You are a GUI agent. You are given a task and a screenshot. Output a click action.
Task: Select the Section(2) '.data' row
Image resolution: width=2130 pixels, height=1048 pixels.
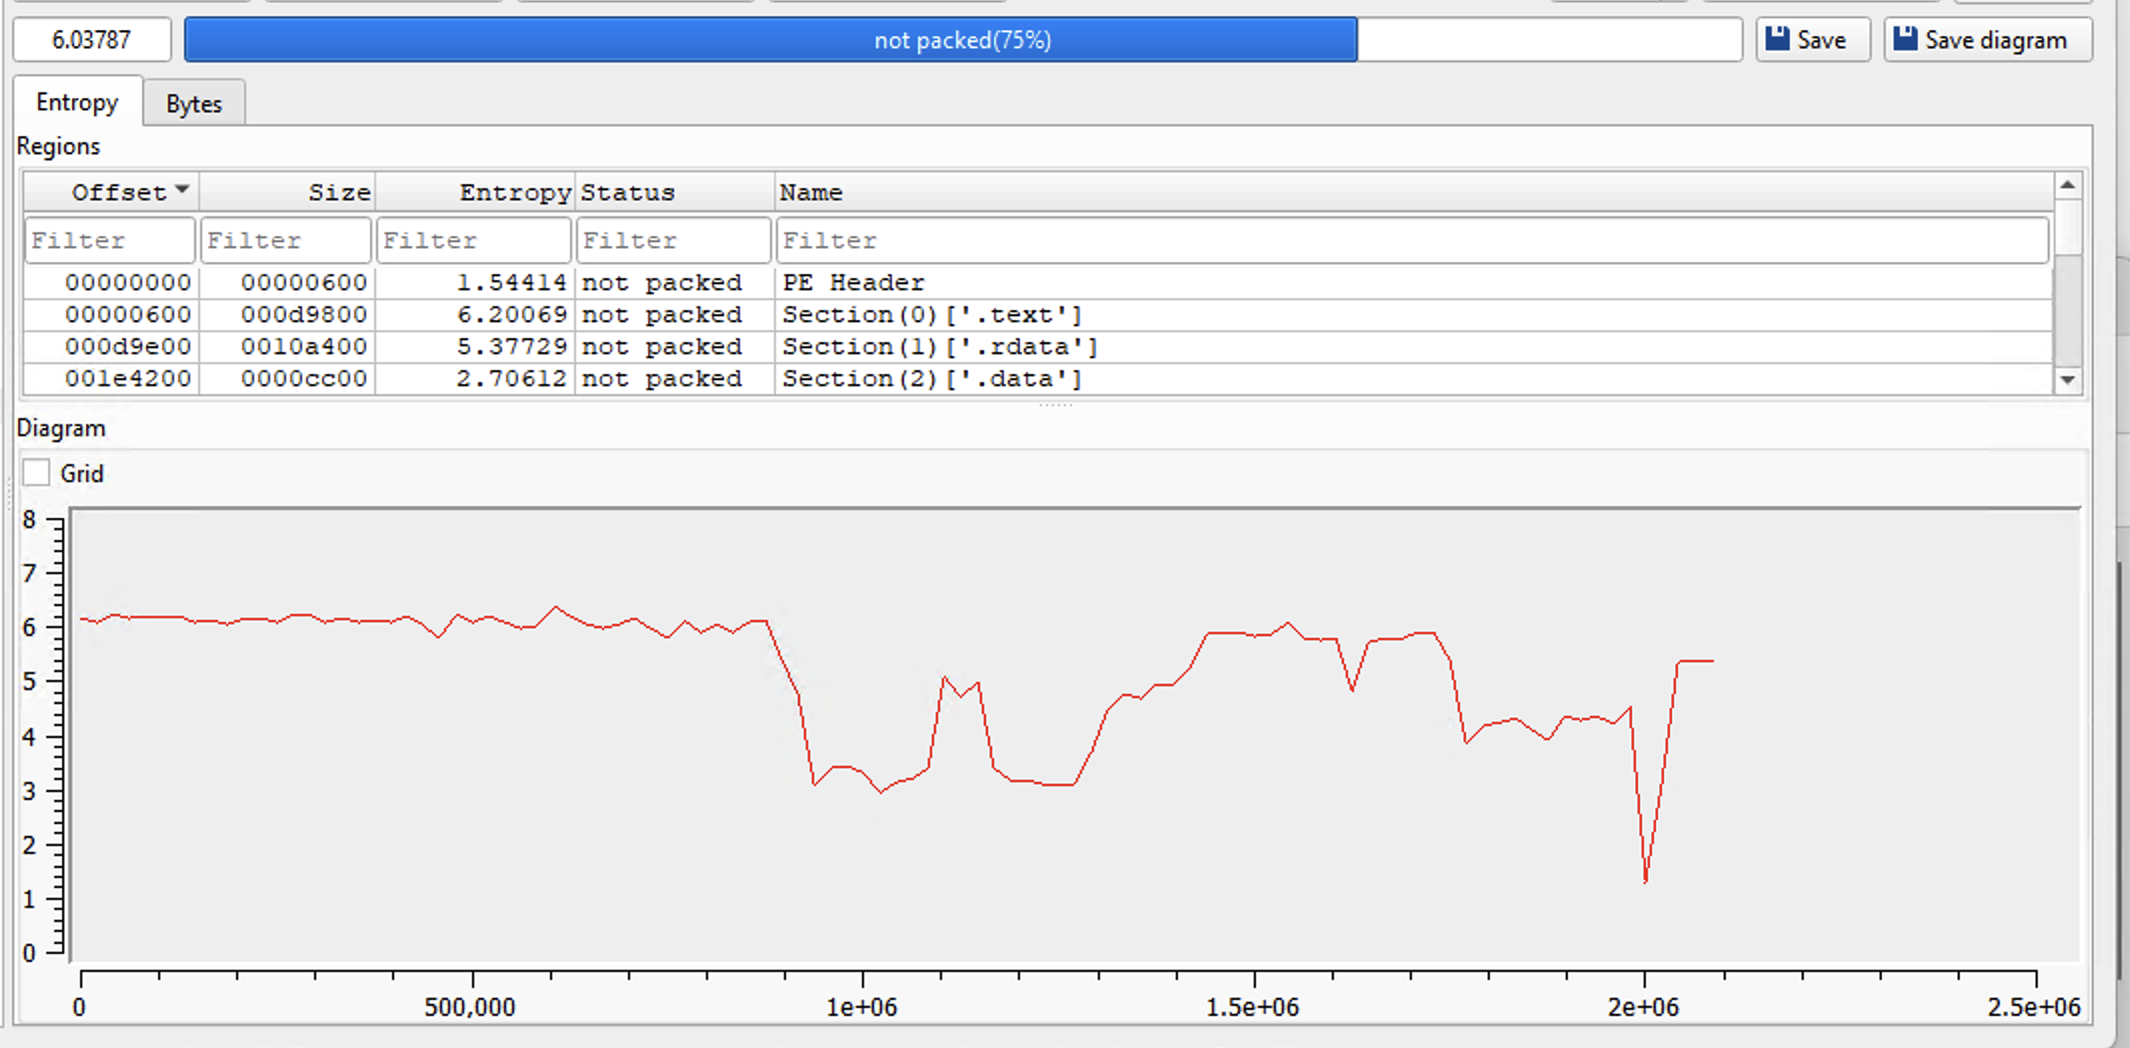click(x=932, y=379)
